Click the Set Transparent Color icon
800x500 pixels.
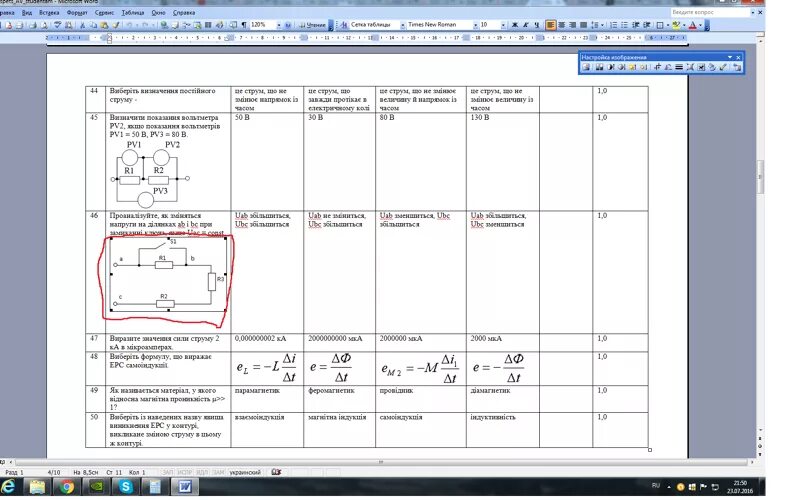(723, 67)
